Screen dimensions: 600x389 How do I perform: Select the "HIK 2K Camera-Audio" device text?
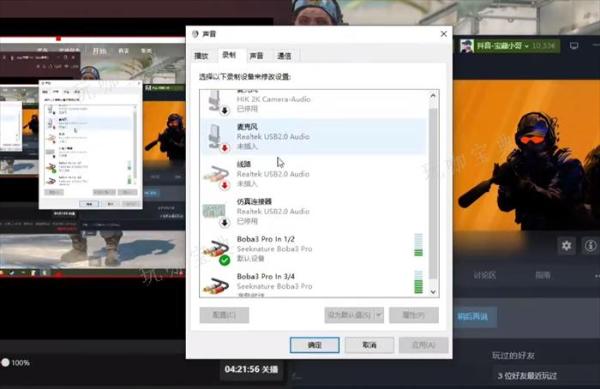click(274, 99)
